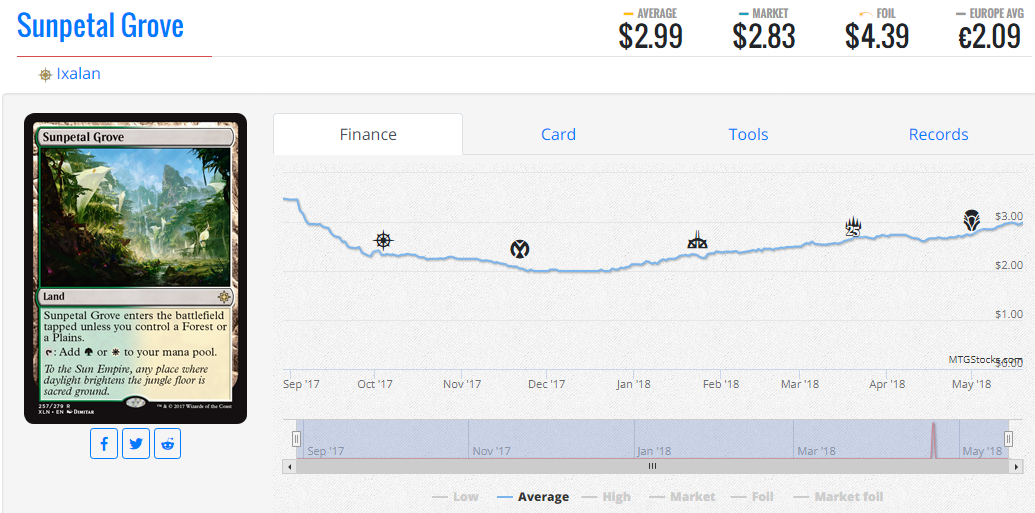Click the right range selector handle
The image size is (1035, 513).
click(1009, 439)
